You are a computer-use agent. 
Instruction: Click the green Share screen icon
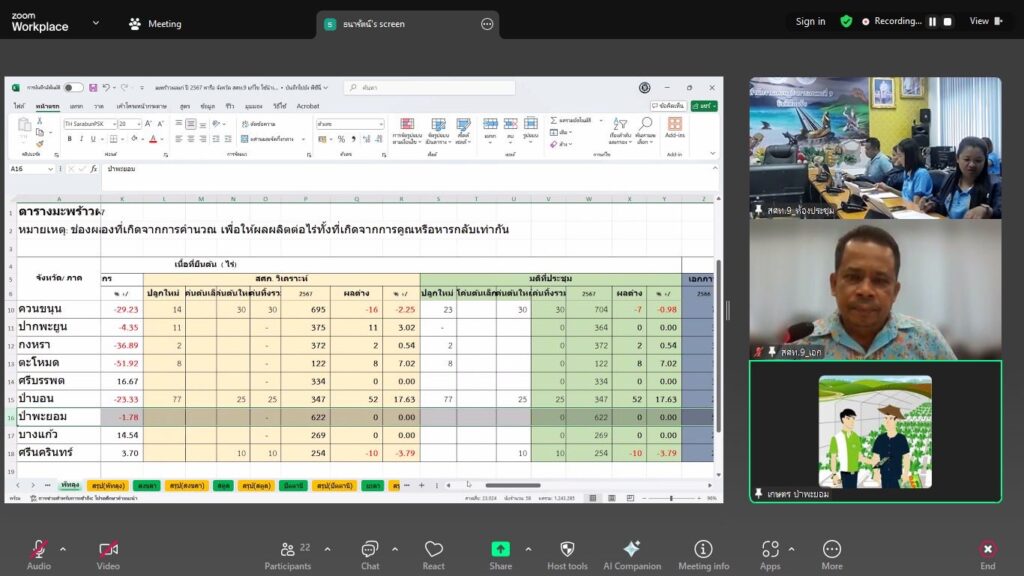(x=500, y=550)
